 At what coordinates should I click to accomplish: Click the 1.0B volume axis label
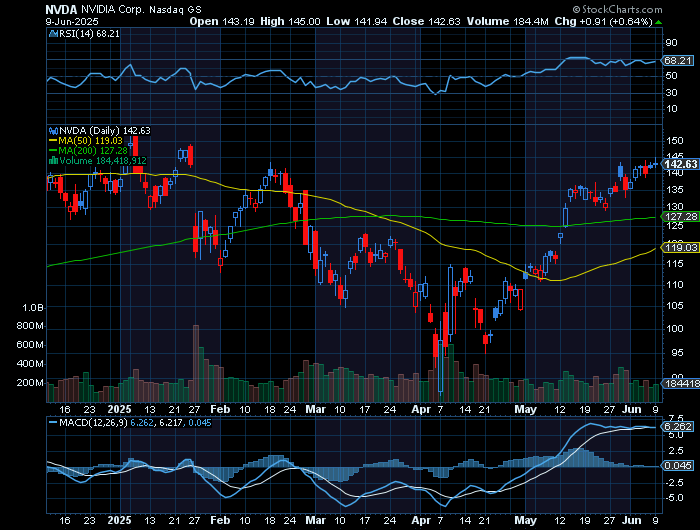(33, 308)
